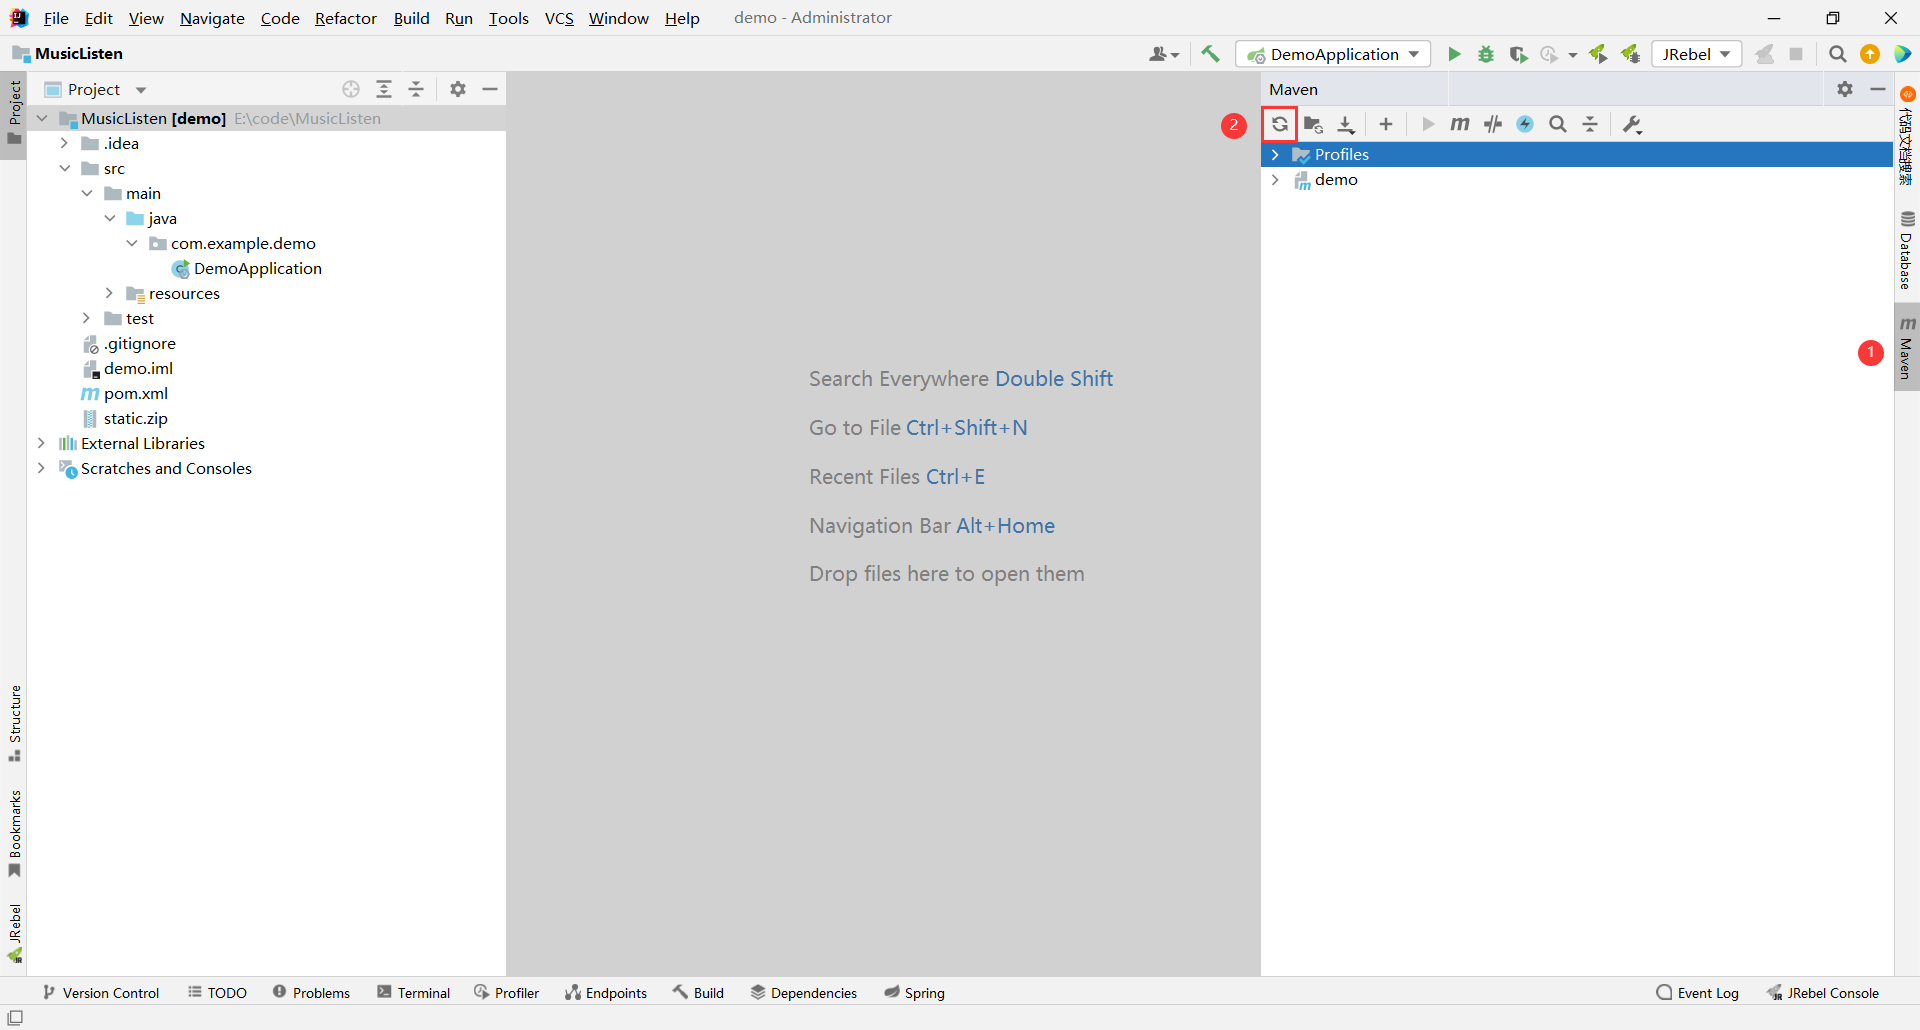Open Terminal tool window tab
1920x1030 pixels.
tap(414, 992)
